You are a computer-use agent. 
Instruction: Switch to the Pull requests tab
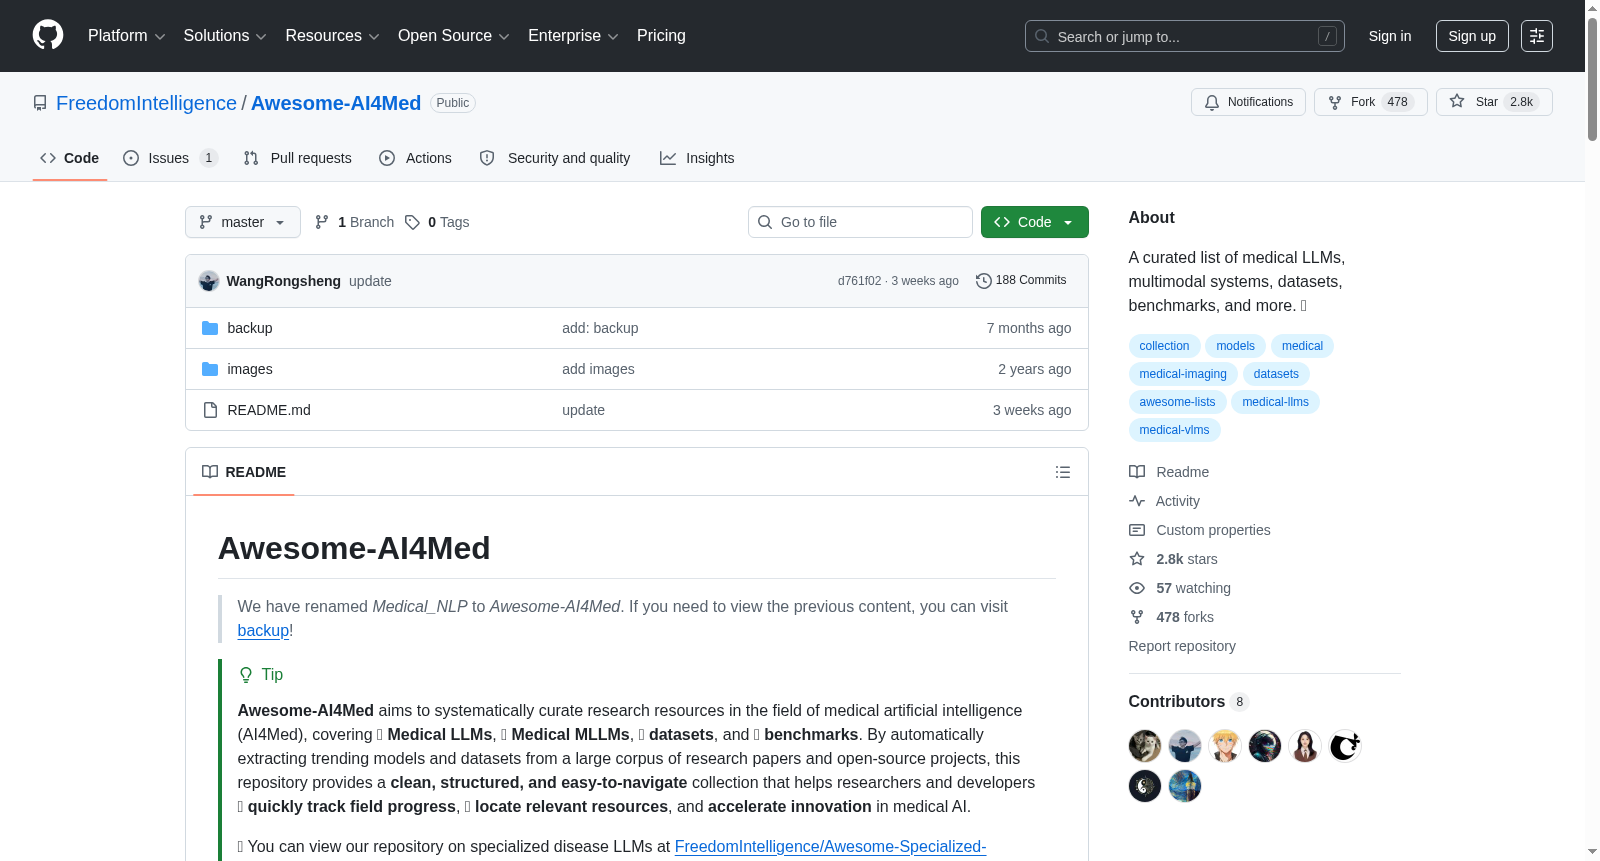(x=298, y=158)
